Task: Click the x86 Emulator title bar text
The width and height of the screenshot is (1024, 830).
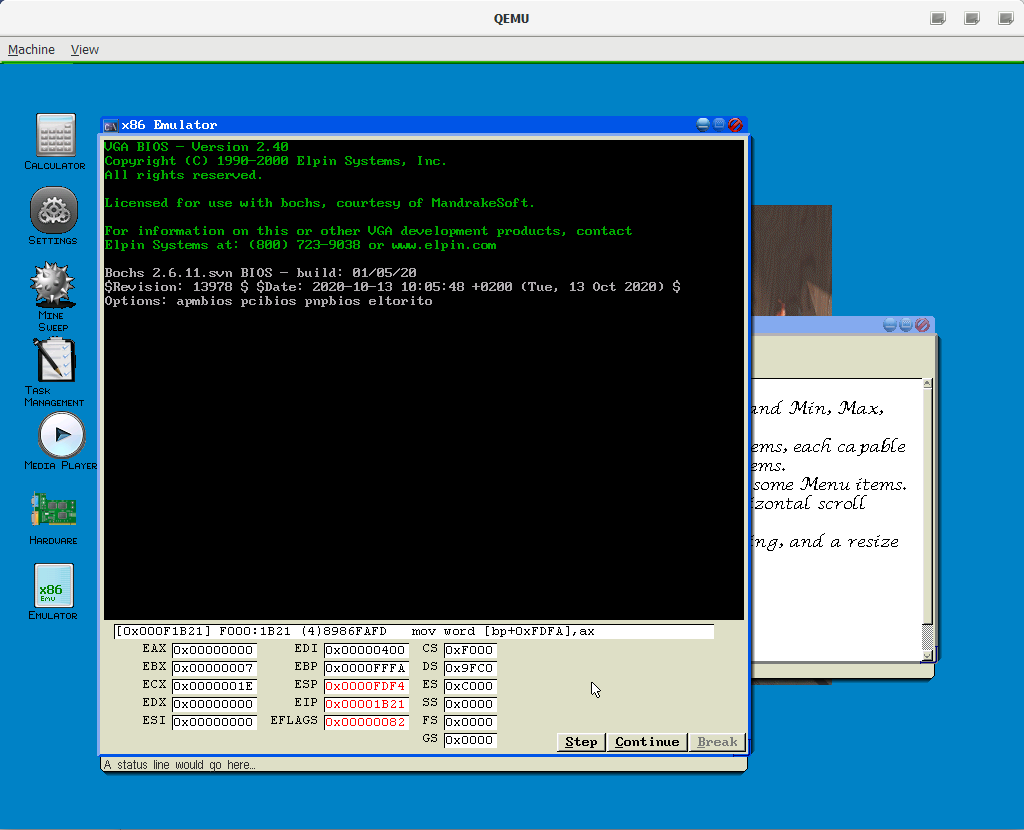Action: 169,125
